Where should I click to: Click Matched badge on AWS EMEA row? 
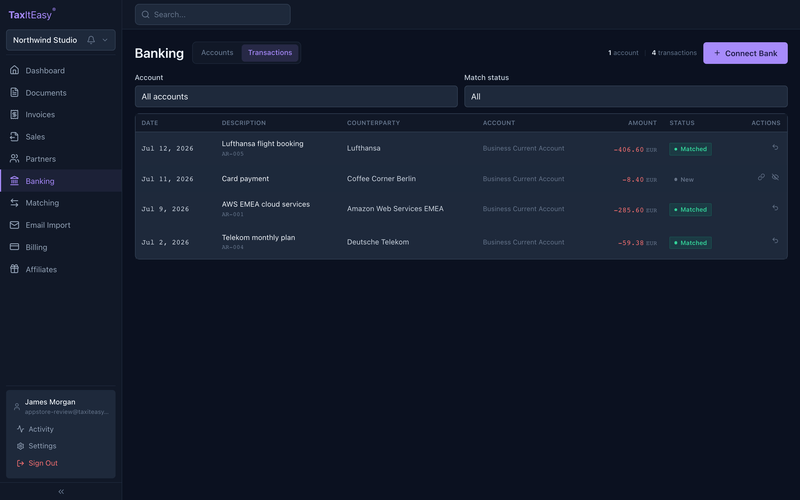click(690, 210)
